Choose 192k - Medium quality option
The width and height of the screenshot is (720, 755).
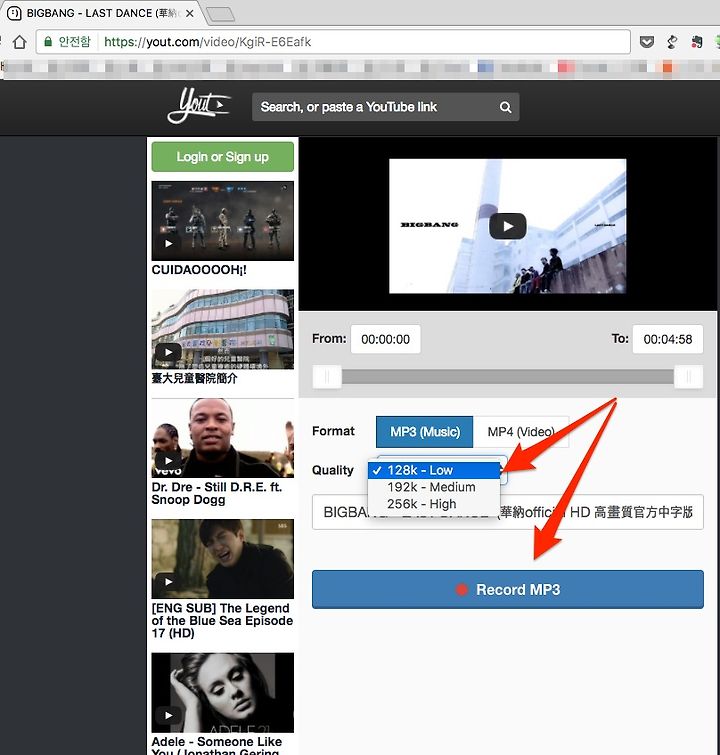[434, 487]
